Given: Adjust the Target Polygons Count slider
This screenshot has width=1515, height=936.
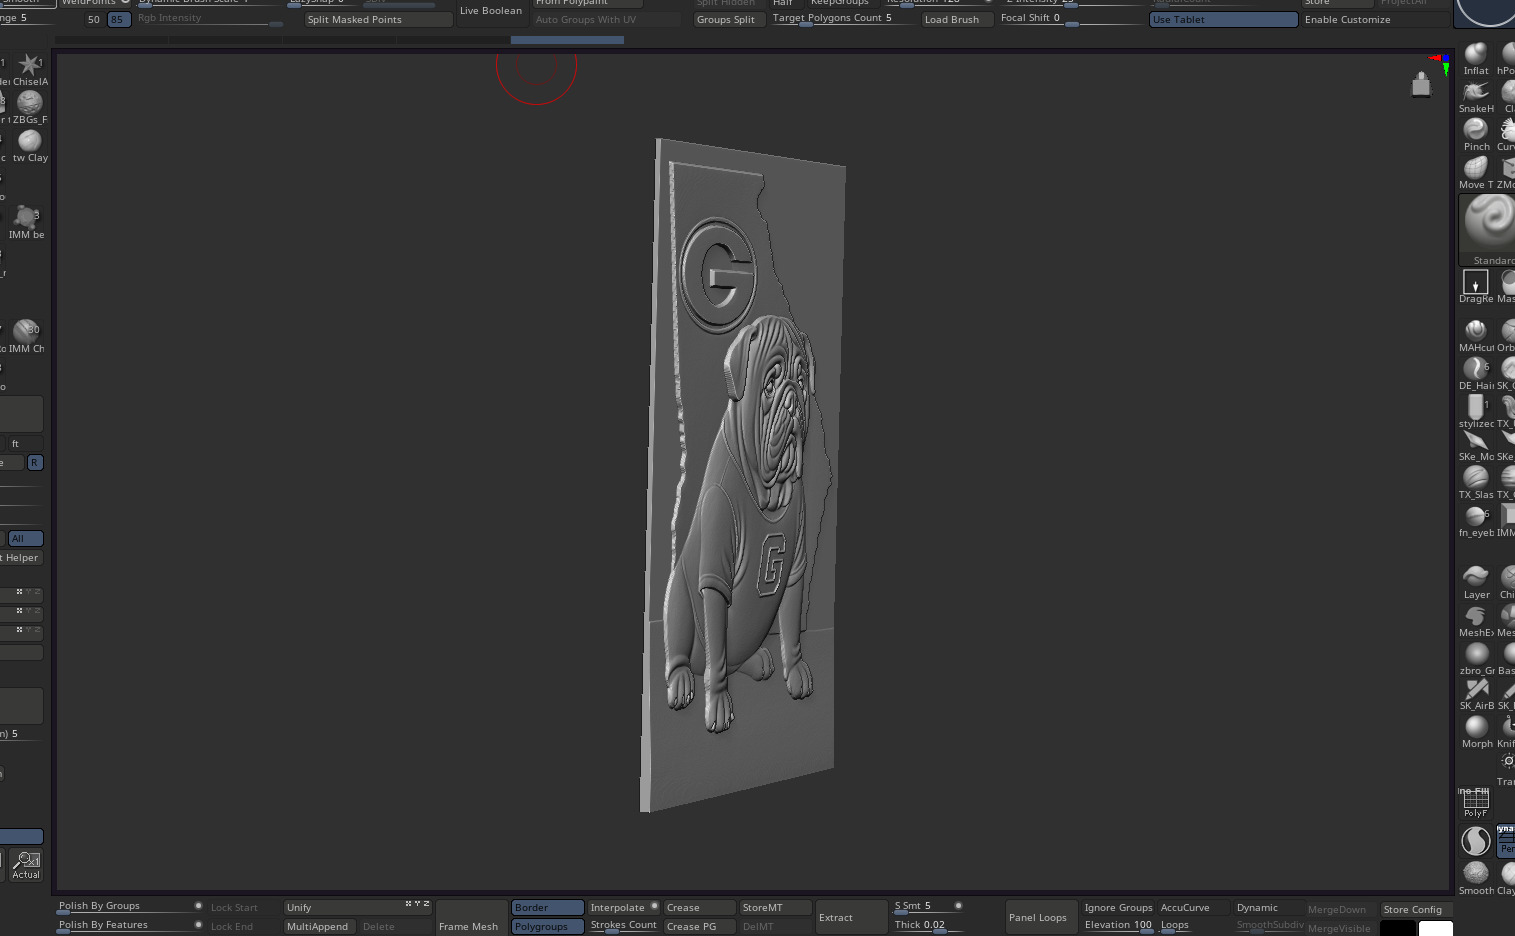Looking at the screenshot, I should [x=843, y=19].
